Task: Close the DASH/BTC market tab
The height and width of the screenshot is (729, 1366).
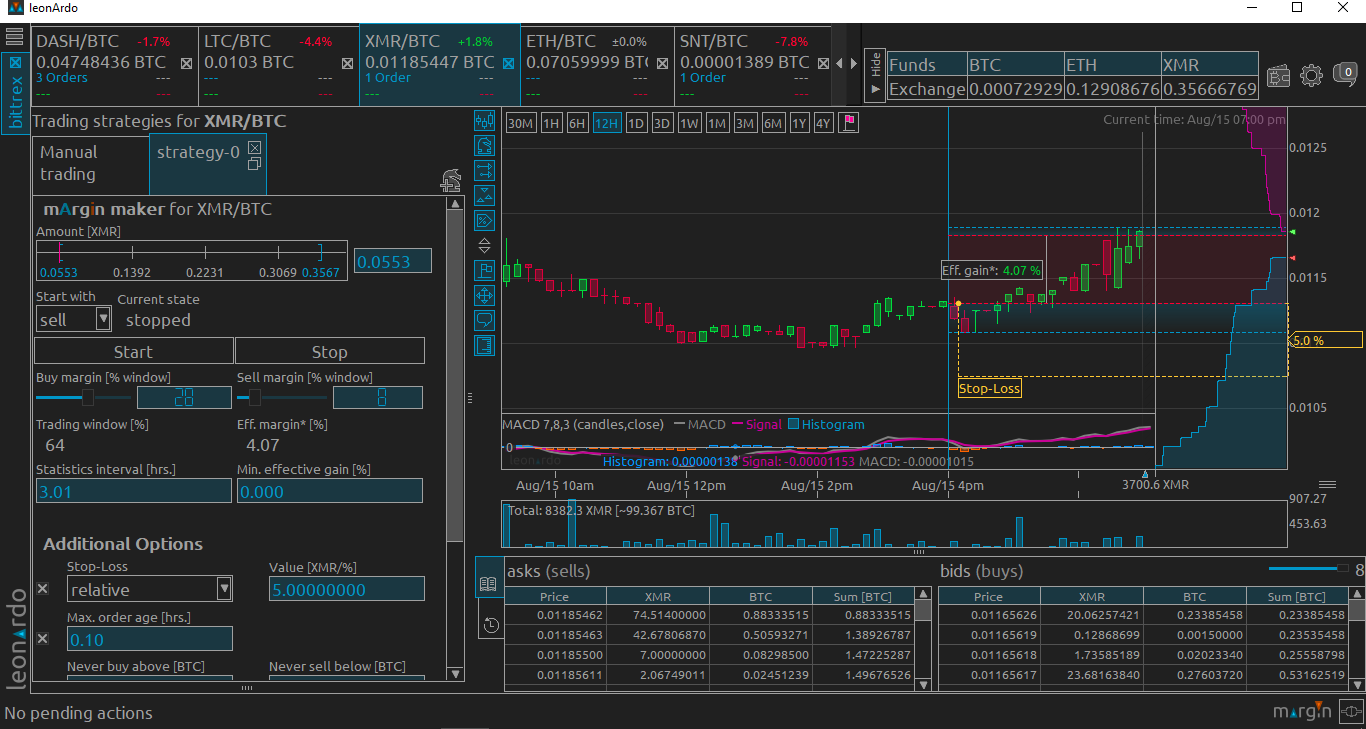Action: [x=186, y=63]
